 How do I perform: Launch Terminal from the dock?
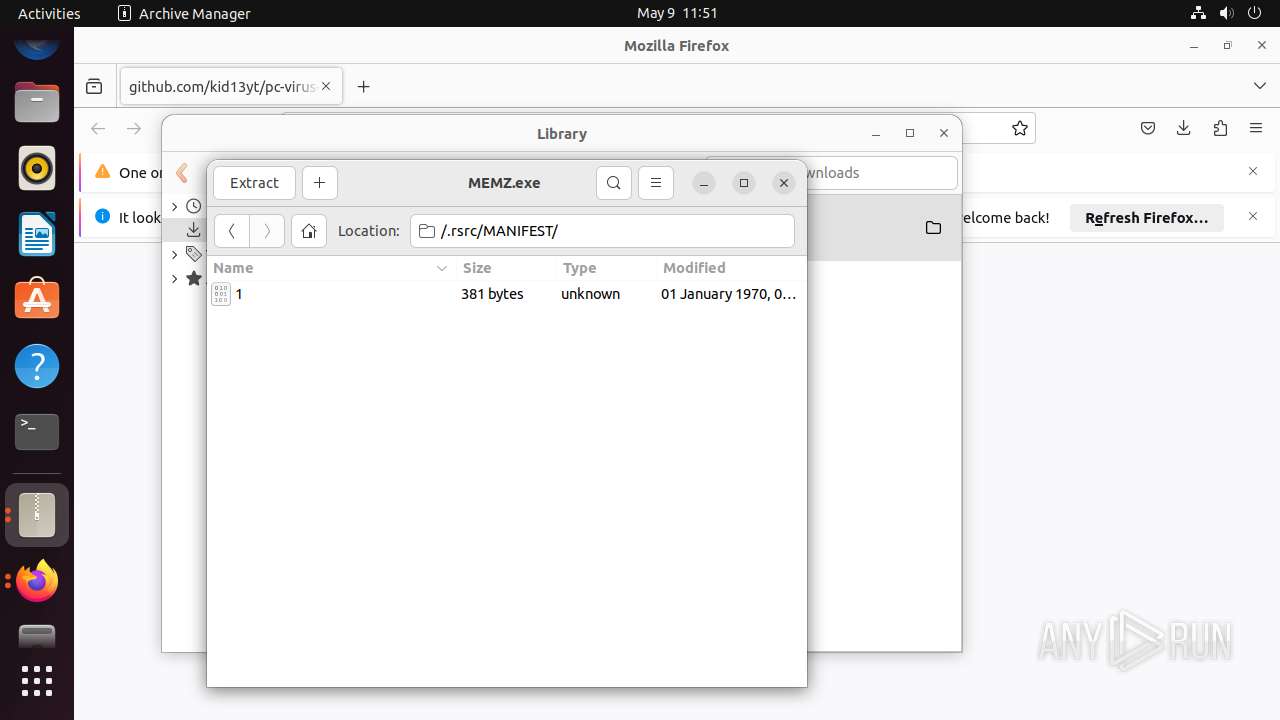[x=37, y=432]
